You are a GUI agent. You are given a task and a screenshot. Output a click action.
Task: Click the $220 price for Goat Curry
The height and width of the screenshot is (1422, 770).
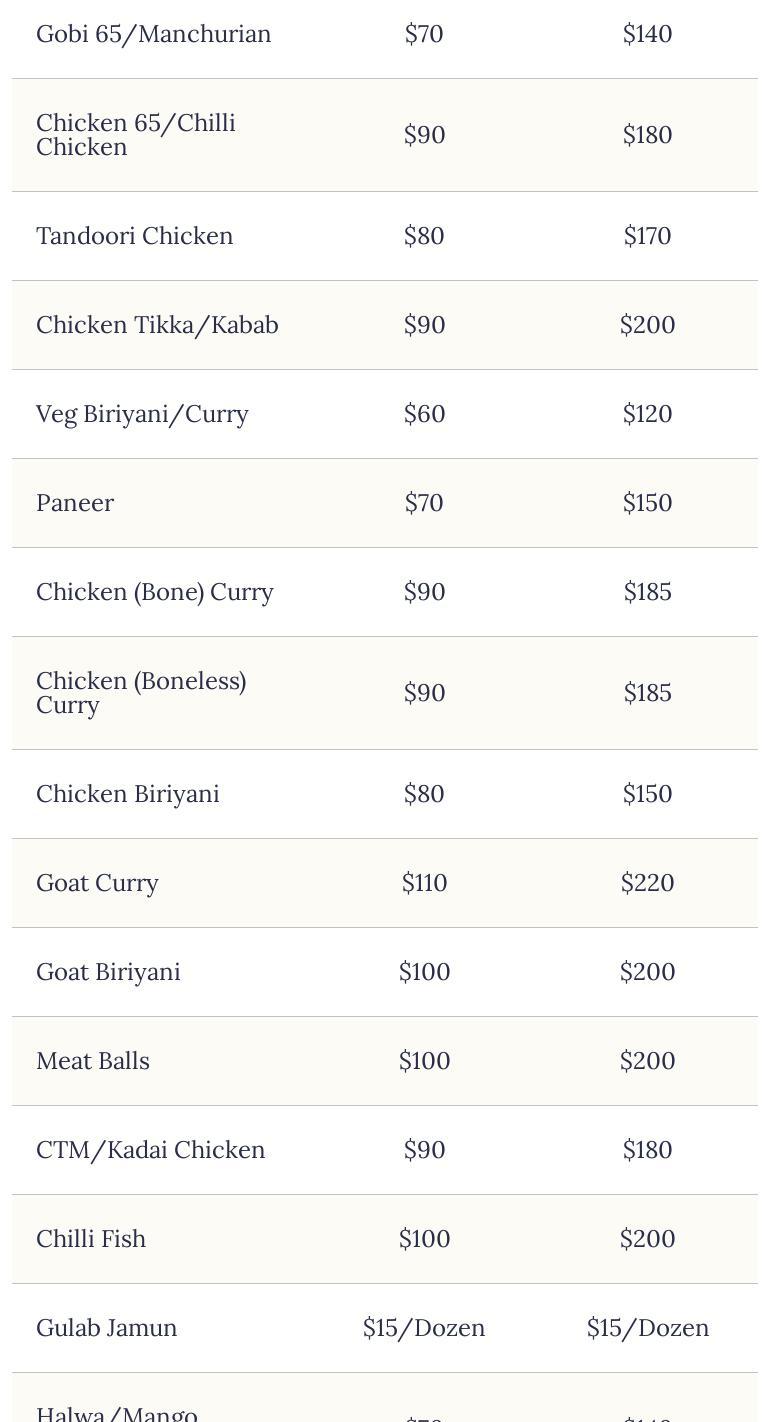[647, 883]
